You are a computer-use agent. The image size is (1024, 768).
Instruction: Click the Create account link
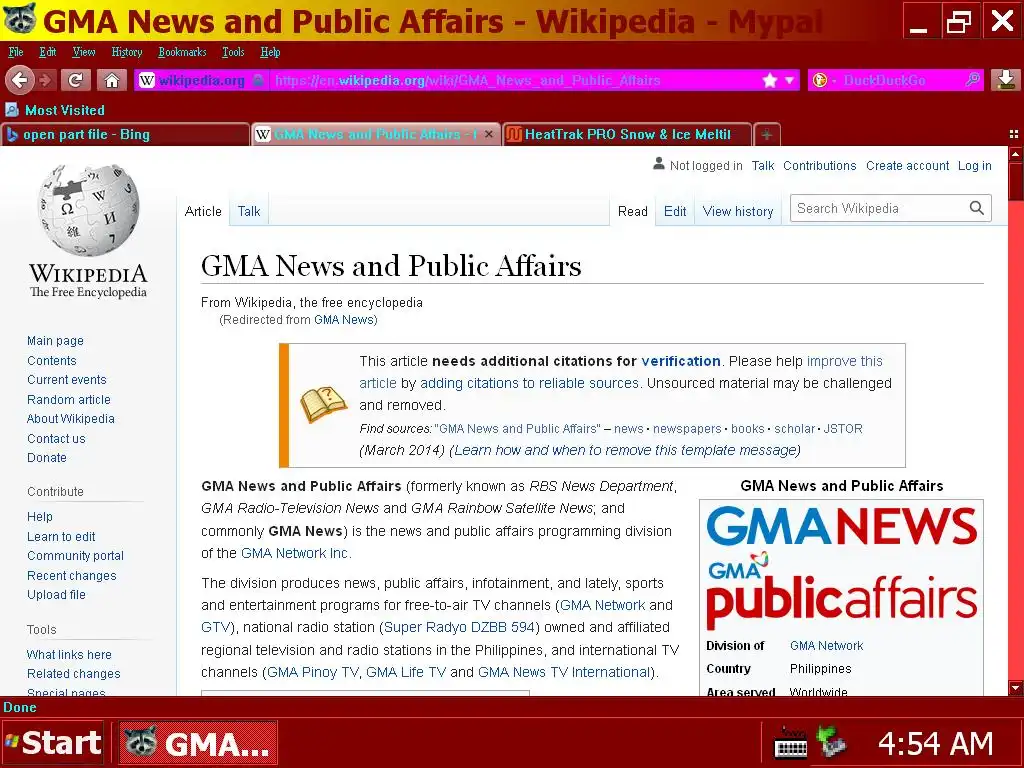coord(907,166)
